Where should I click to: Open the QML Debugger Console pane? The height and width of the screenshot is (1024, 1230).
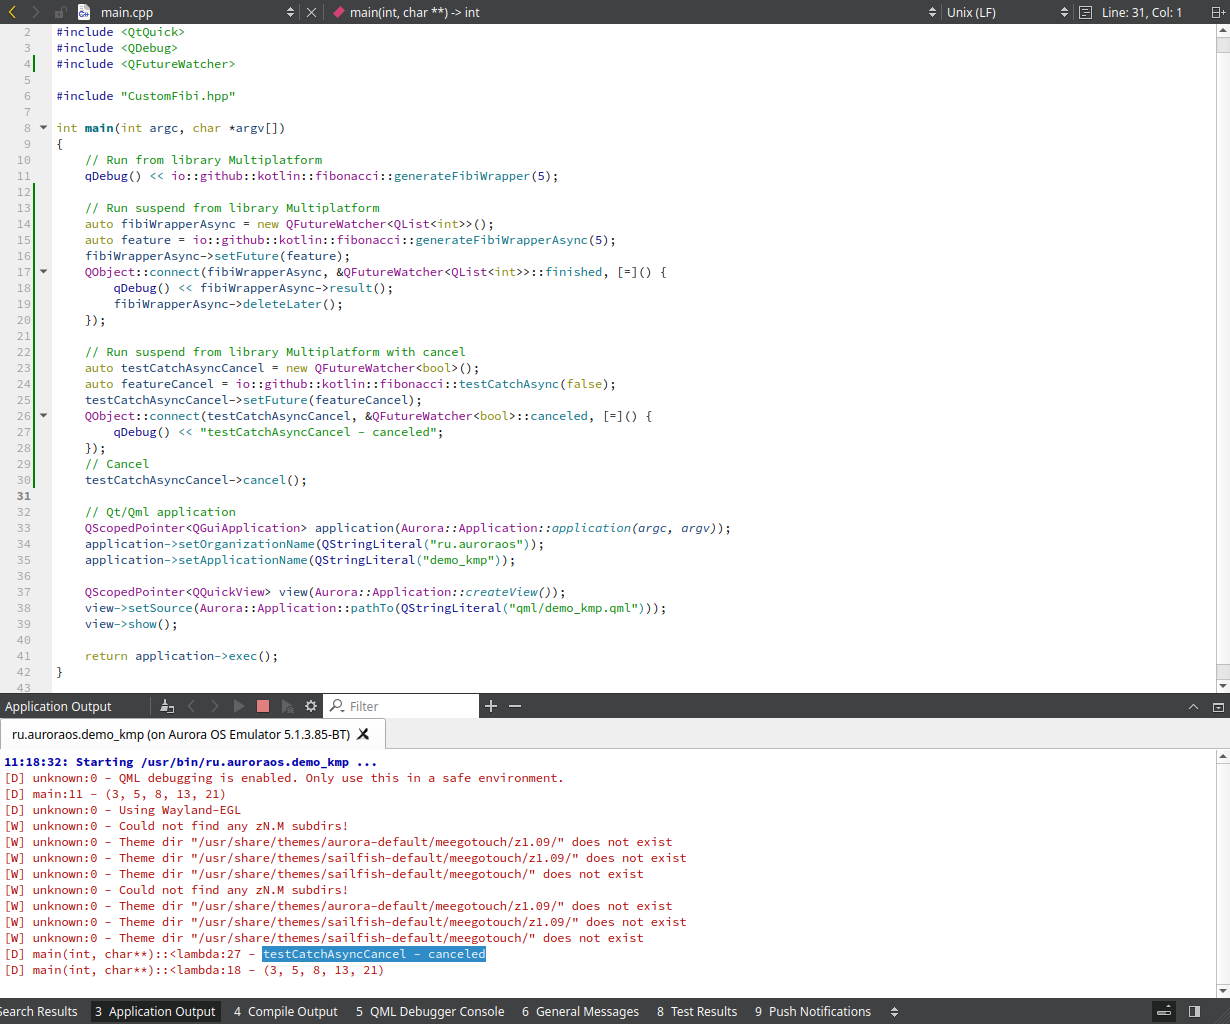tap(430, 1011)
